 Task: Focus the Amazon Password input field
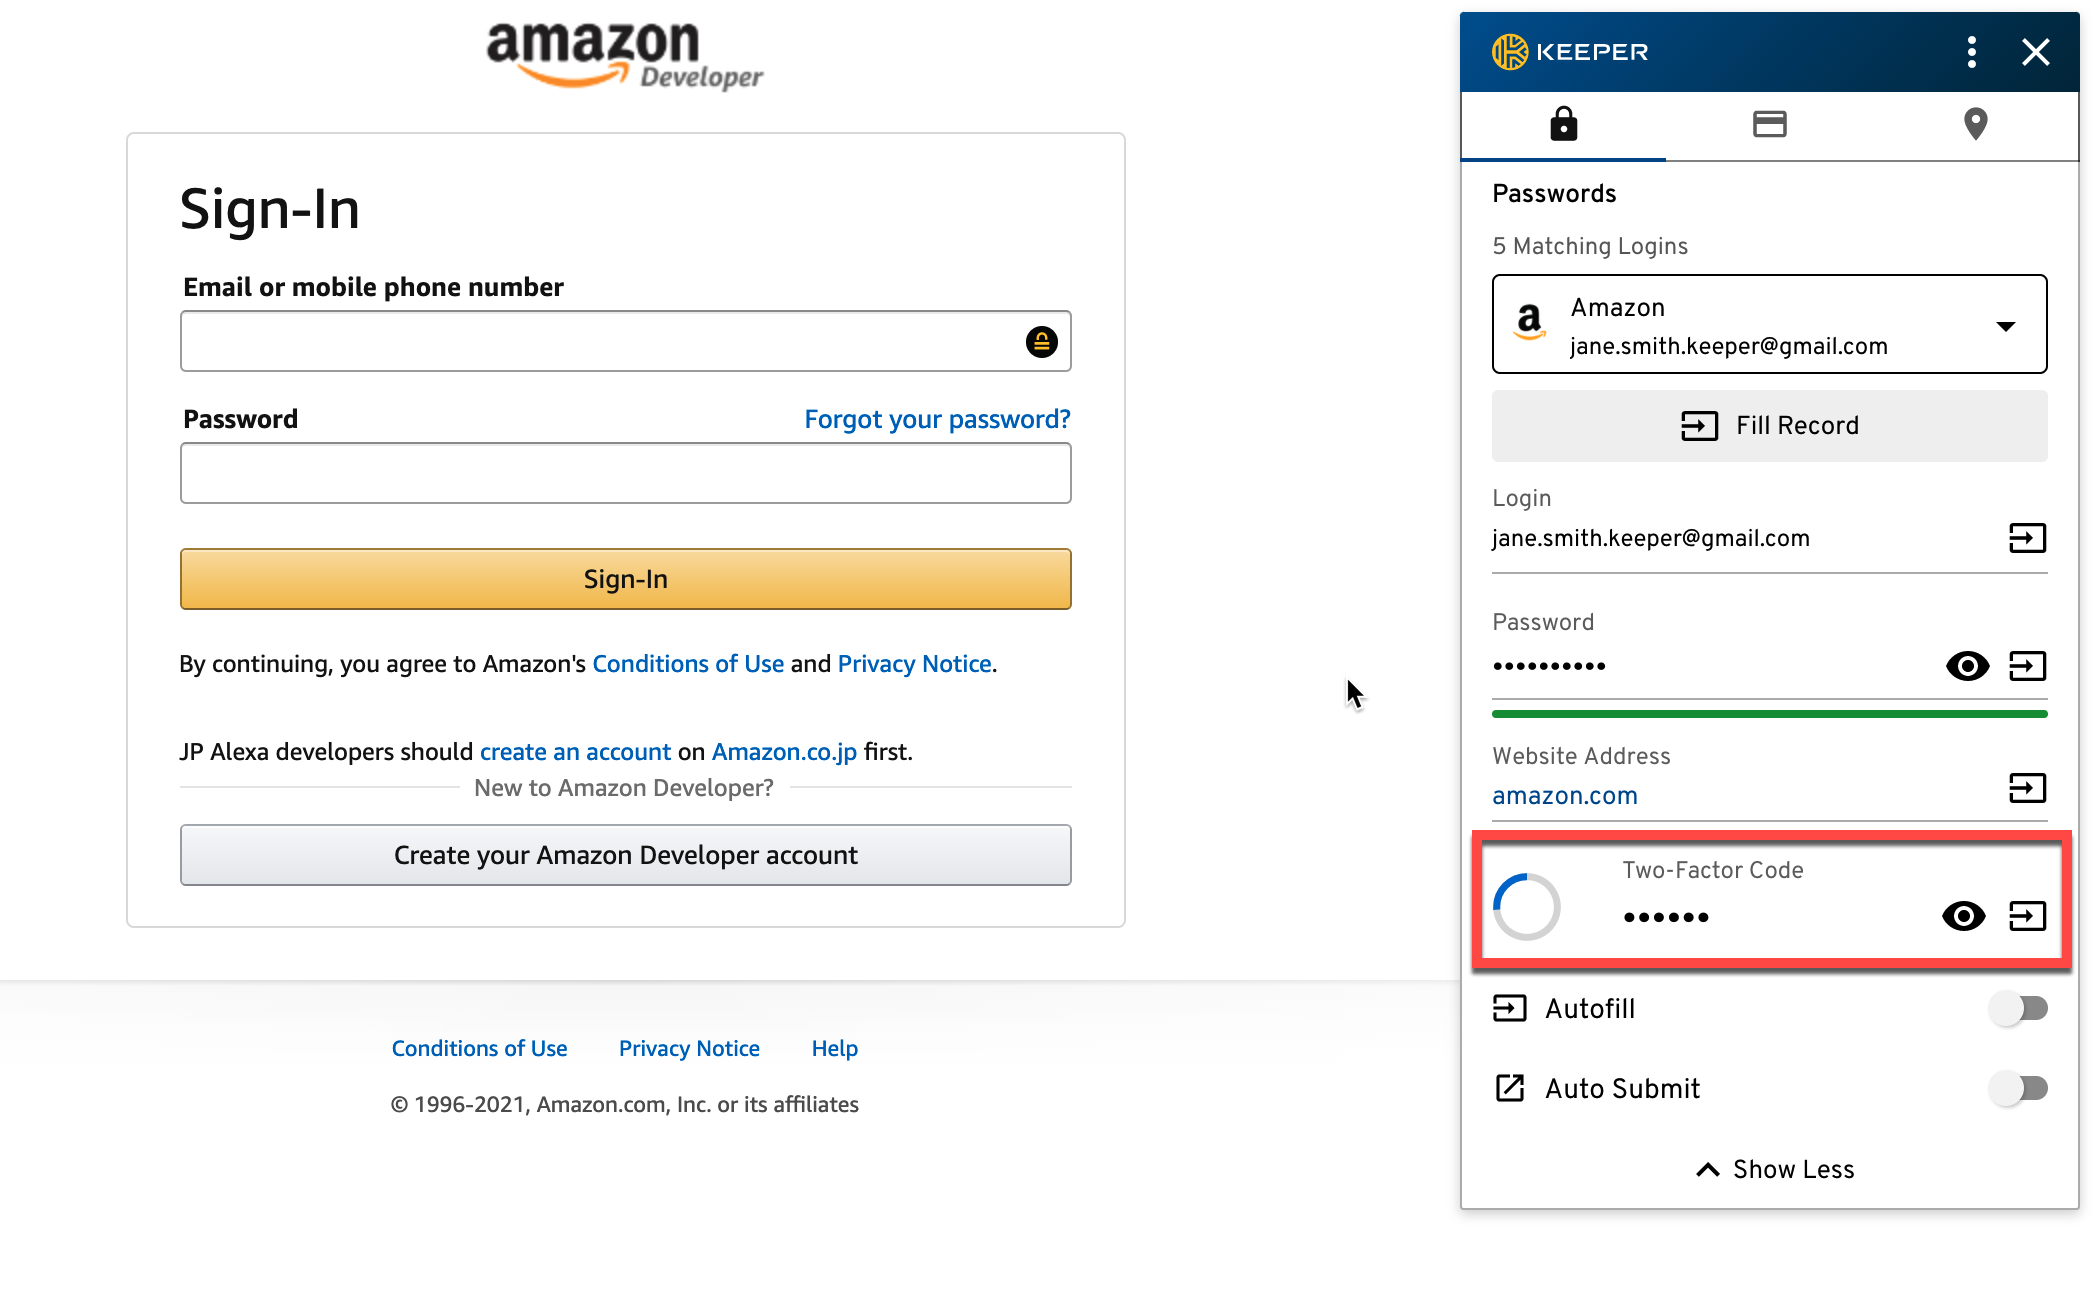point(625,473)
